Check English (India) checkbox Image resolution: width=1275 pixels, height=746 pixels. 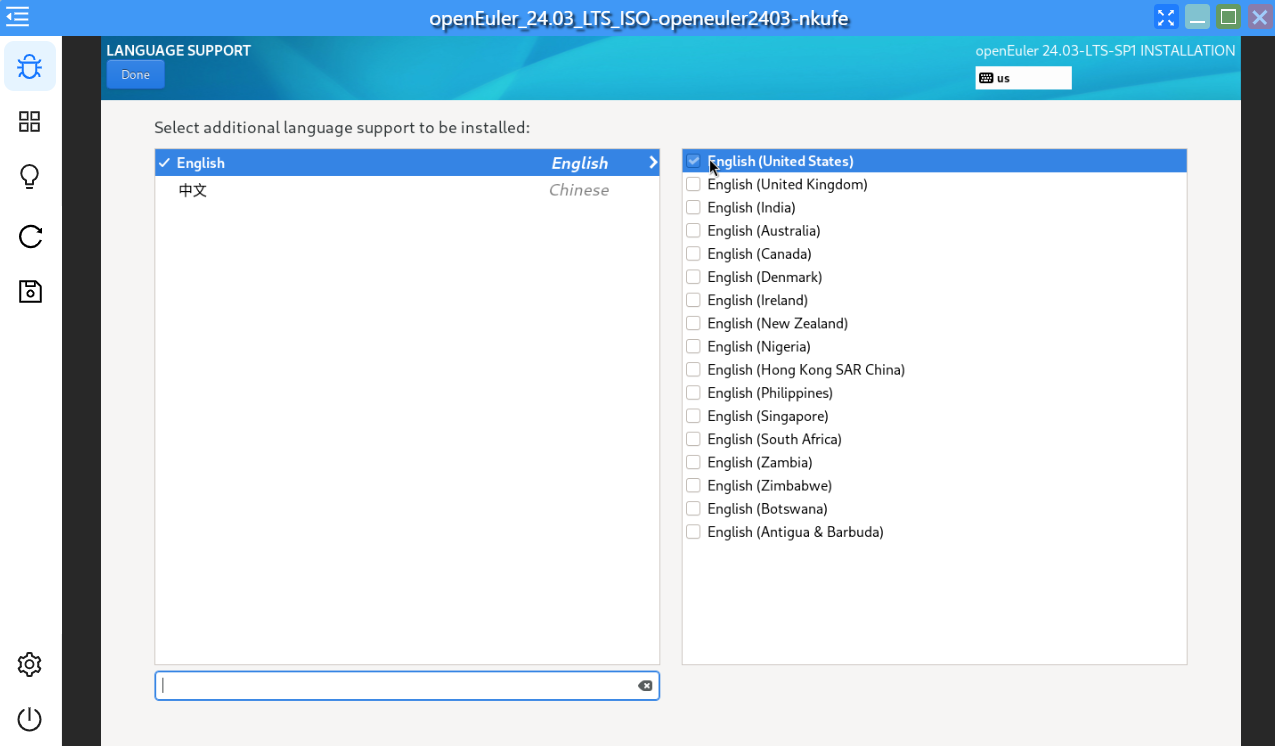click(x=693, y=207)
